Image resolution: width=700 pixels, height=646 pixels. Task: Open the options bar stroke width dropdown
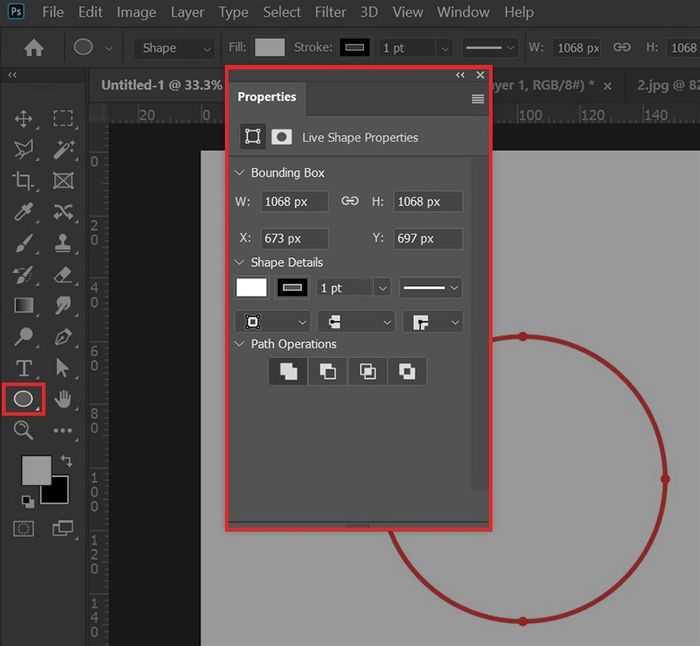445,48
